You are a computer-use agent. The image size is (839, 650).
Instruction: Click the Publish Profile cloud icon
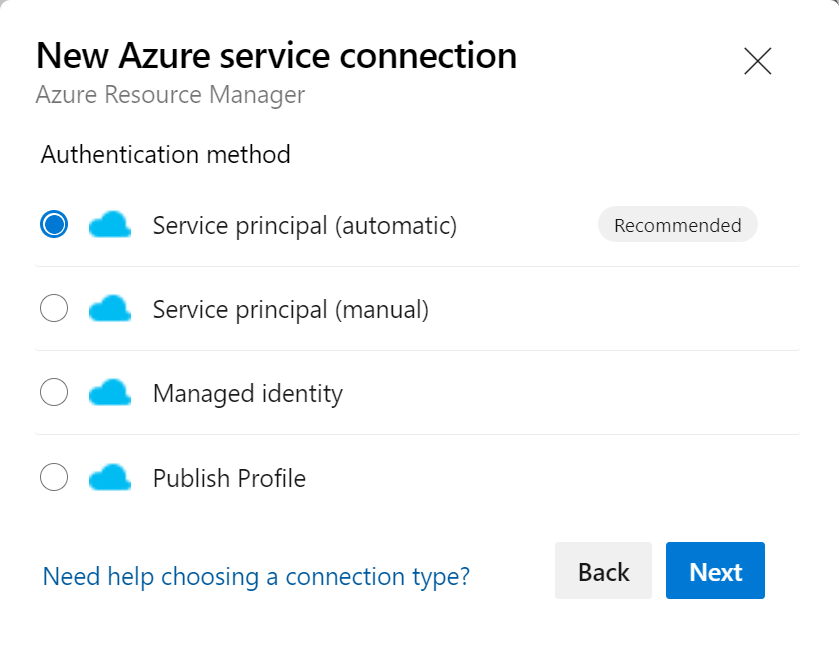pyautogui.click(x=110, y=478)
